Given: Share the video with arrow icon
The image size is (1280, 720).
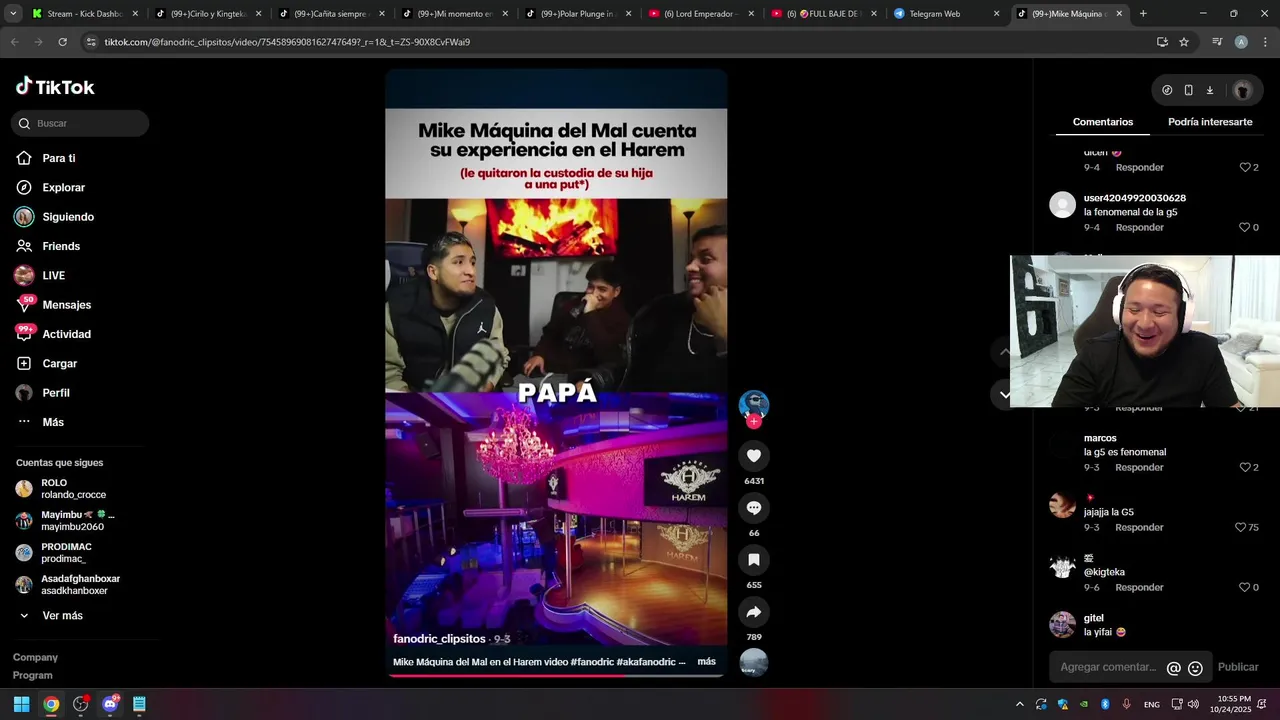Looking at the screenshot, I should pyautogui.click(x=754, y=612).
